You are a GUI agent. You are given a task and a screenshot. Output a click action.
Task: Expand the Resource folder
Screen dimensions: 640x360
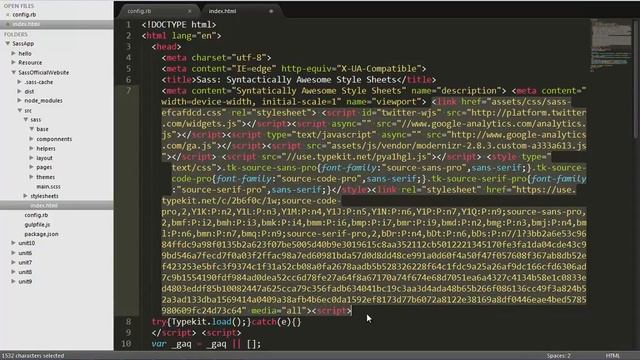coord(13,62)
